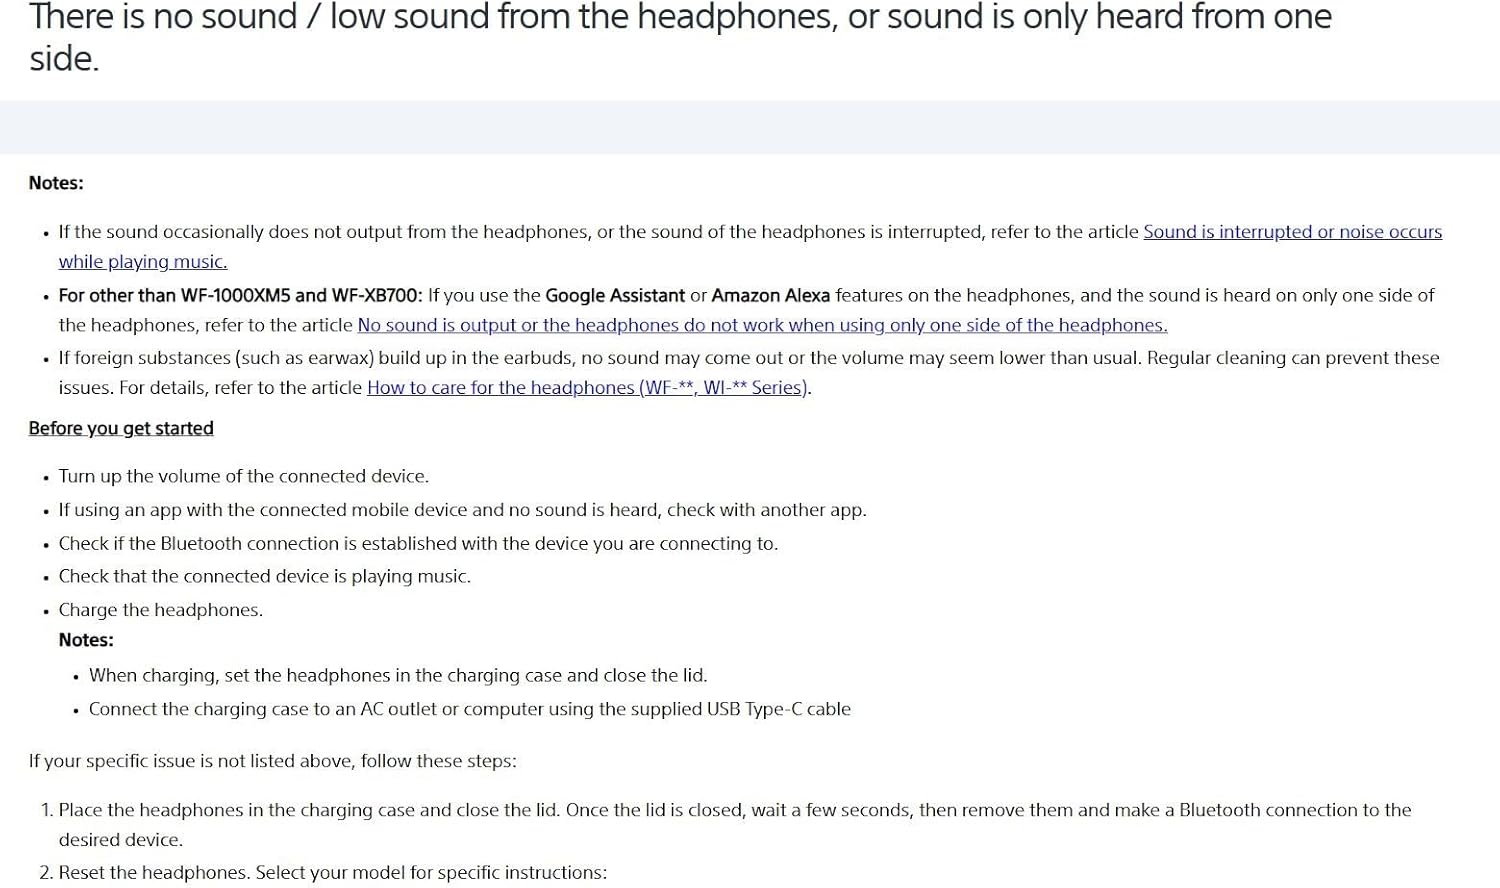This screenshot has width=1500, height=888.
Task: Click the "check with another app" bullet
Action: click(x=462, y=510)
